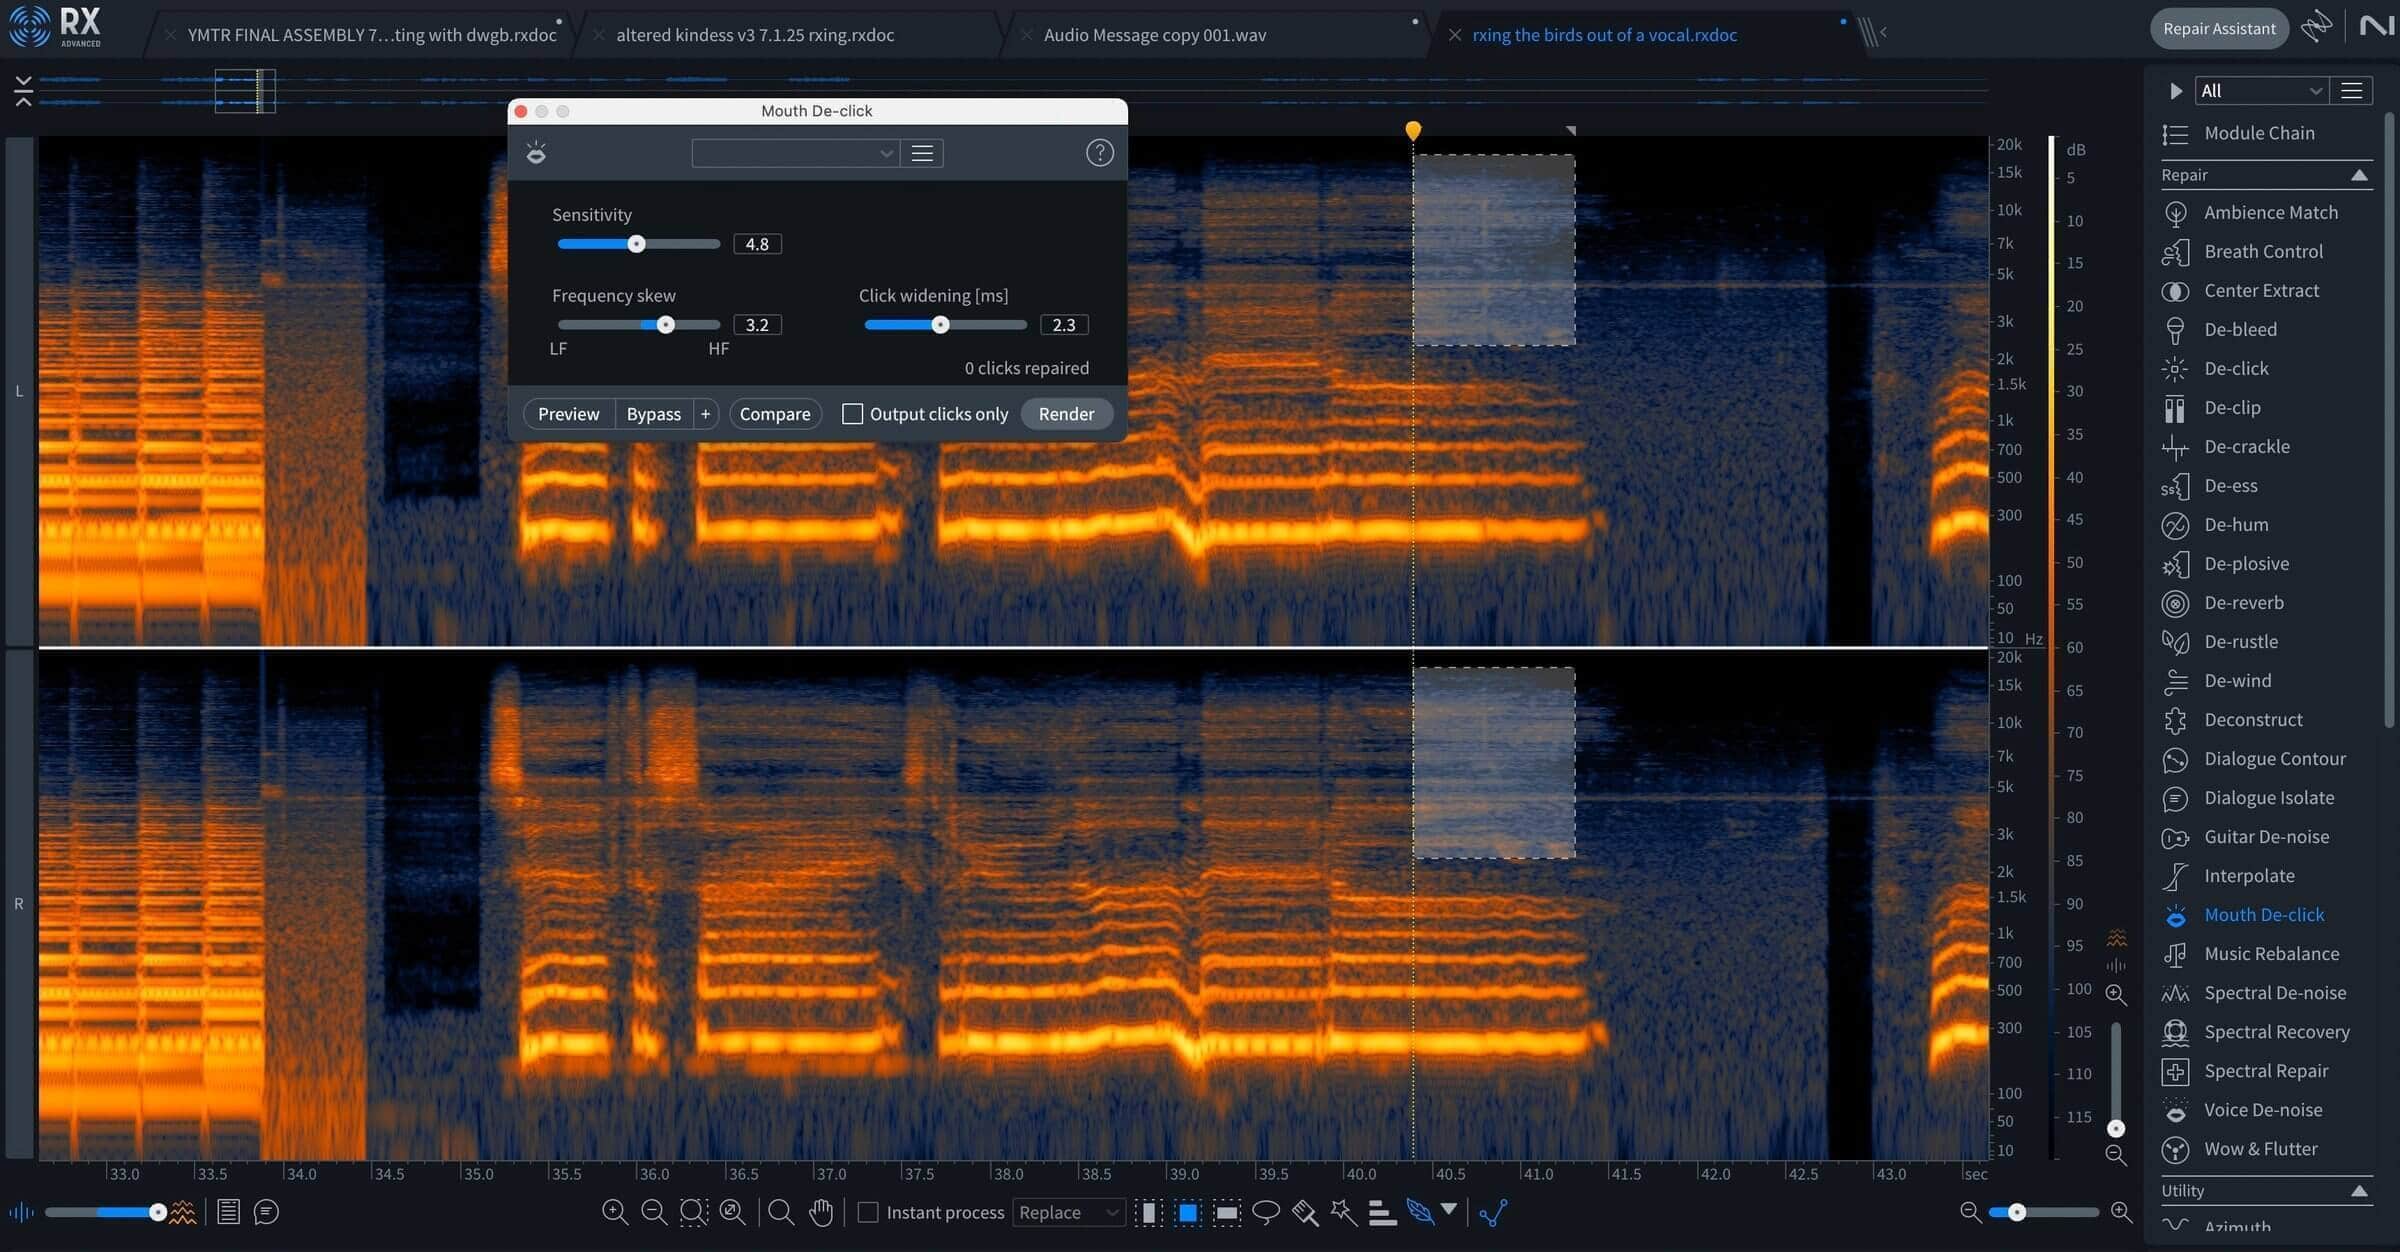The image size is (2400, 1252).
Task: Open the Dialogue Contour module
Action: point(2255,758)
